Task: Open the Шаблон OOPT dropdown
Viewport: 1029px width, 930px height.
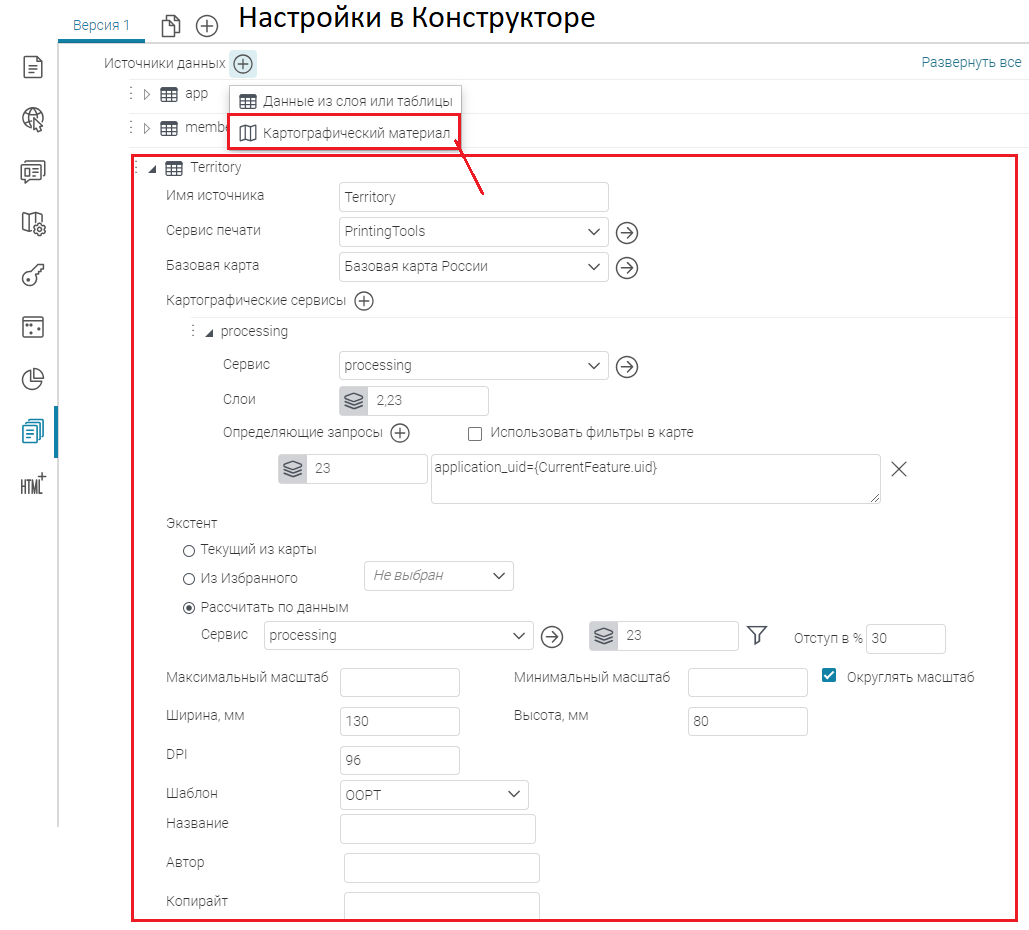Action: pyautogui.click(x=434, y=794)
